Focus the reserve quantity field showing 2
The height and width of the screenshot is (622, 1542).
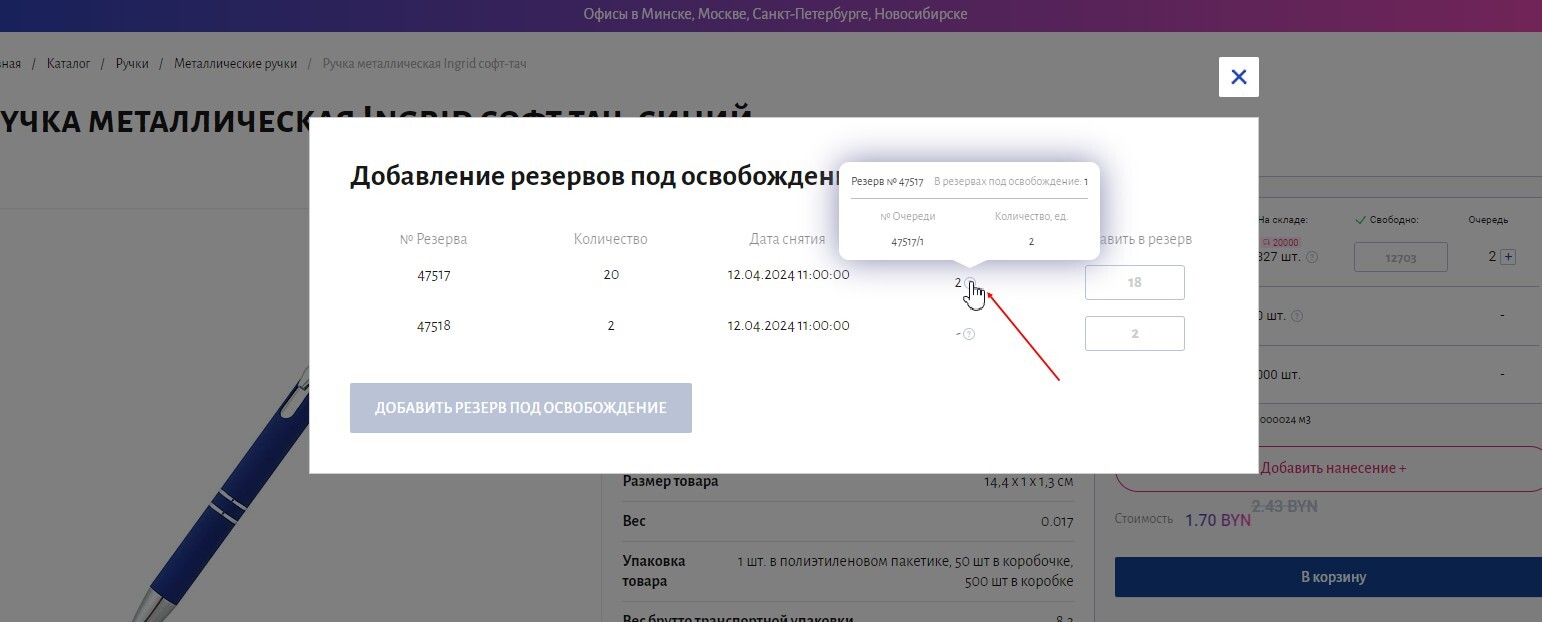click(x=1134, y=334)
